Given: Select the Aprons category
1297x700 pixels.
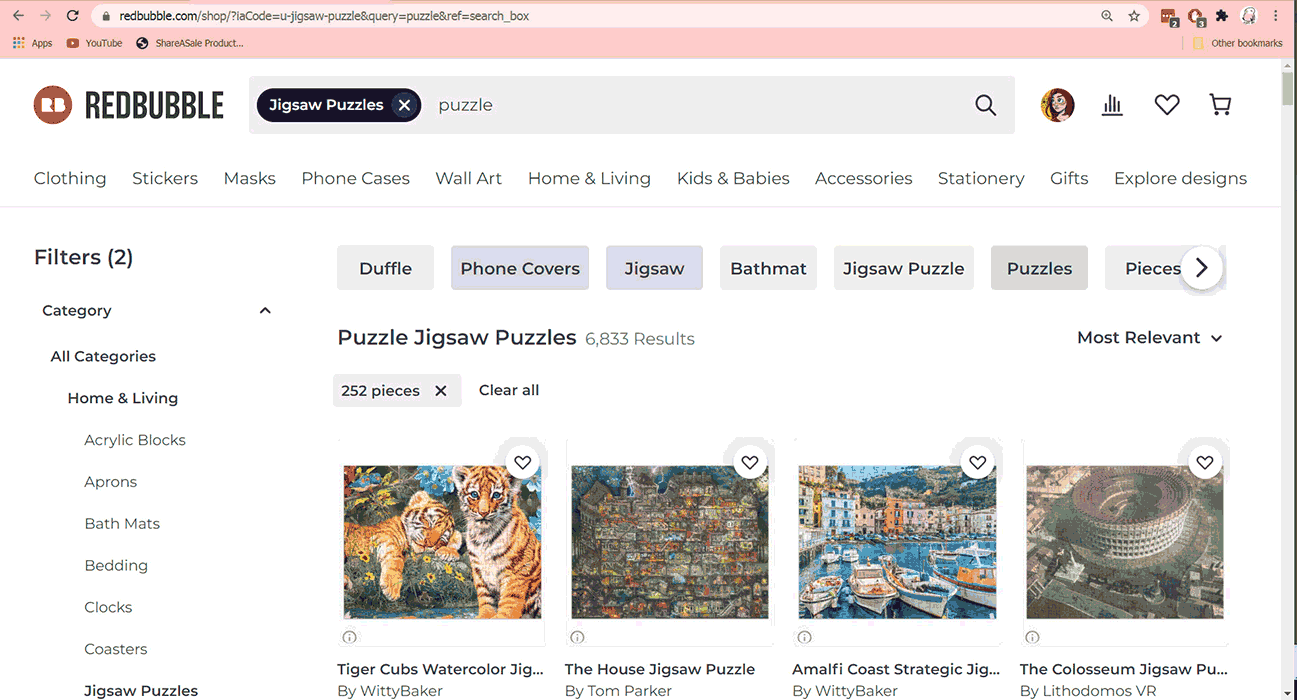Looking at the screenshot, I should click(111, 482).
